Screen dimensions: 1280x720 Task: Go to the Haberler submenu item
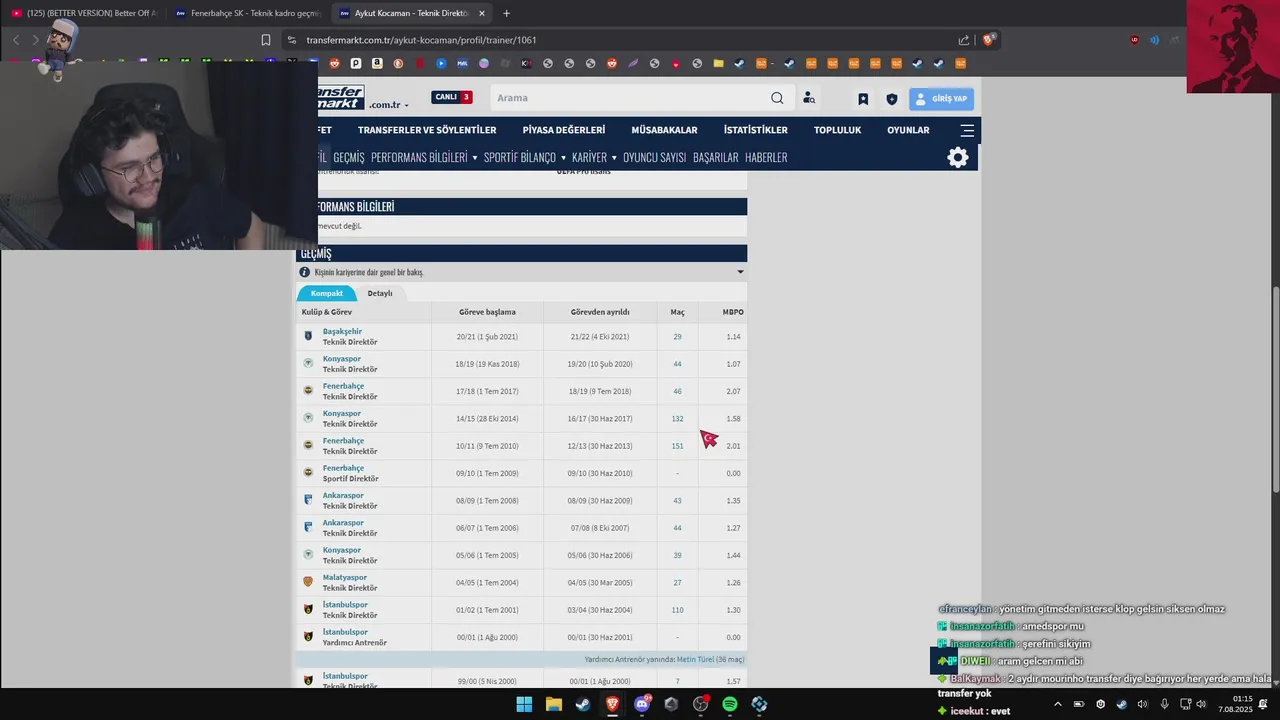766,157
